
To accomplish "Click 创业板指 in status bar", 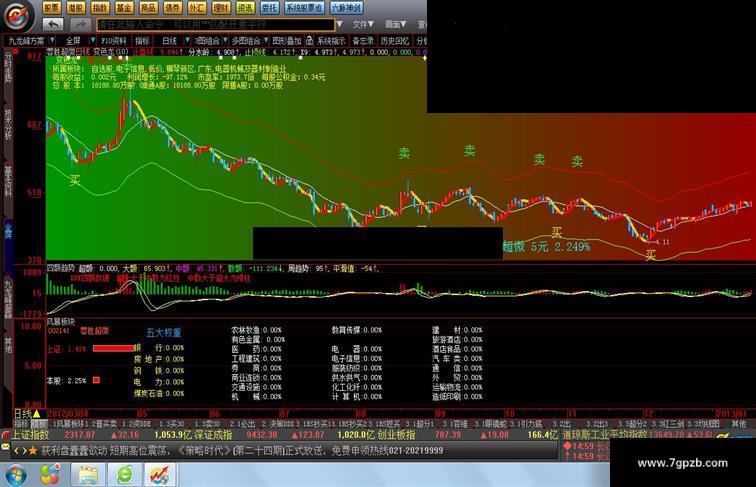I will pos(396,435).
